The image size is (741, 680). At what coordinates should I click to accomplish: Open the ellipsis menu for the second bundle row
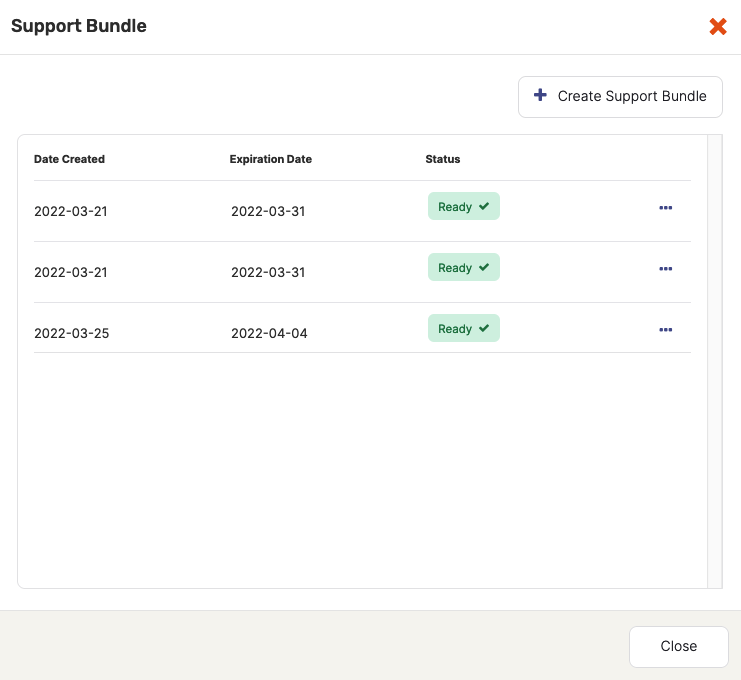coord(666,269)
